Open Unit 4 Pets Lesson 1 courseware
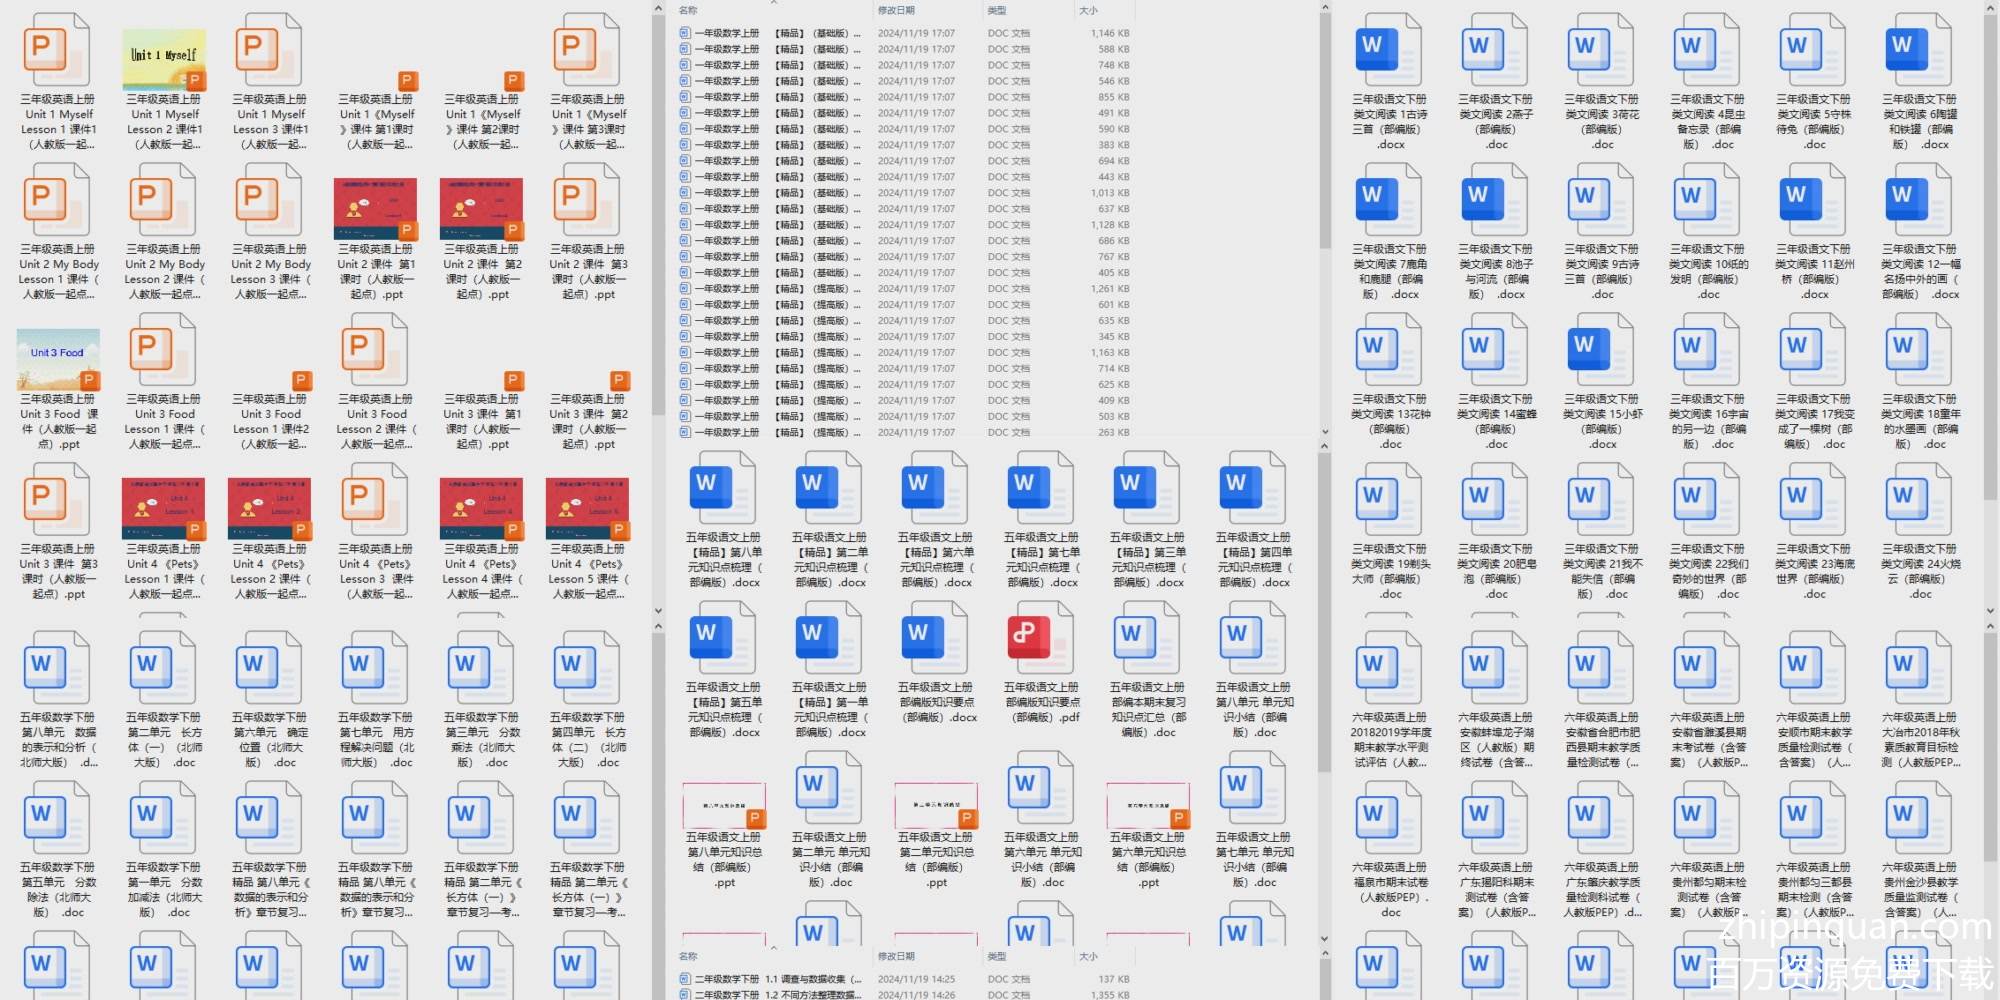 tap(164, 508)
